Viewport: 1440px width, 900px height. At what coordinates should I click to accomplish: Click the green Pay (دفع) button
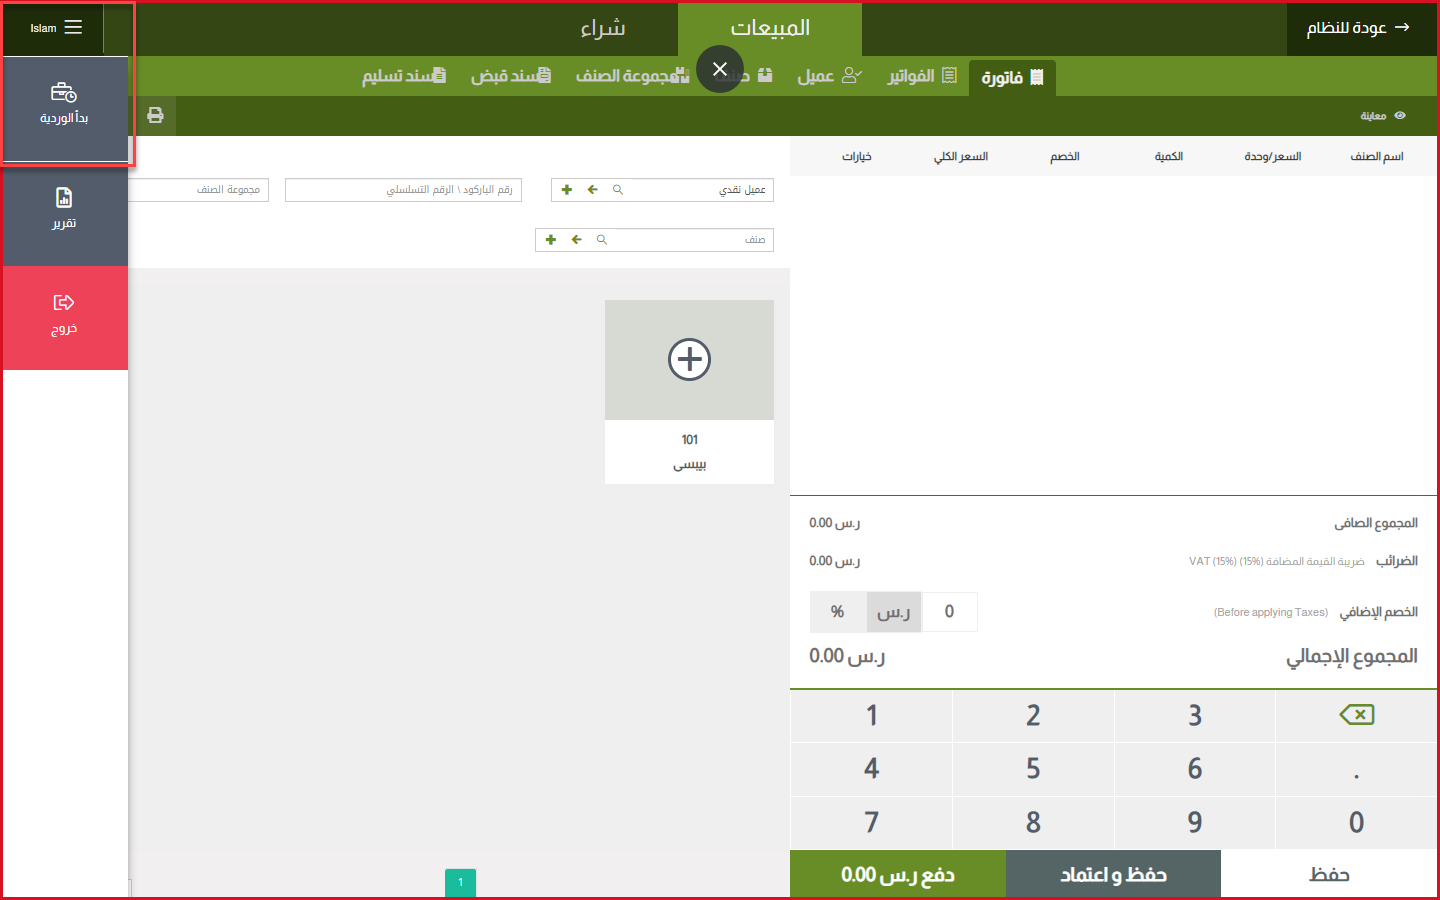coord(897,875)
